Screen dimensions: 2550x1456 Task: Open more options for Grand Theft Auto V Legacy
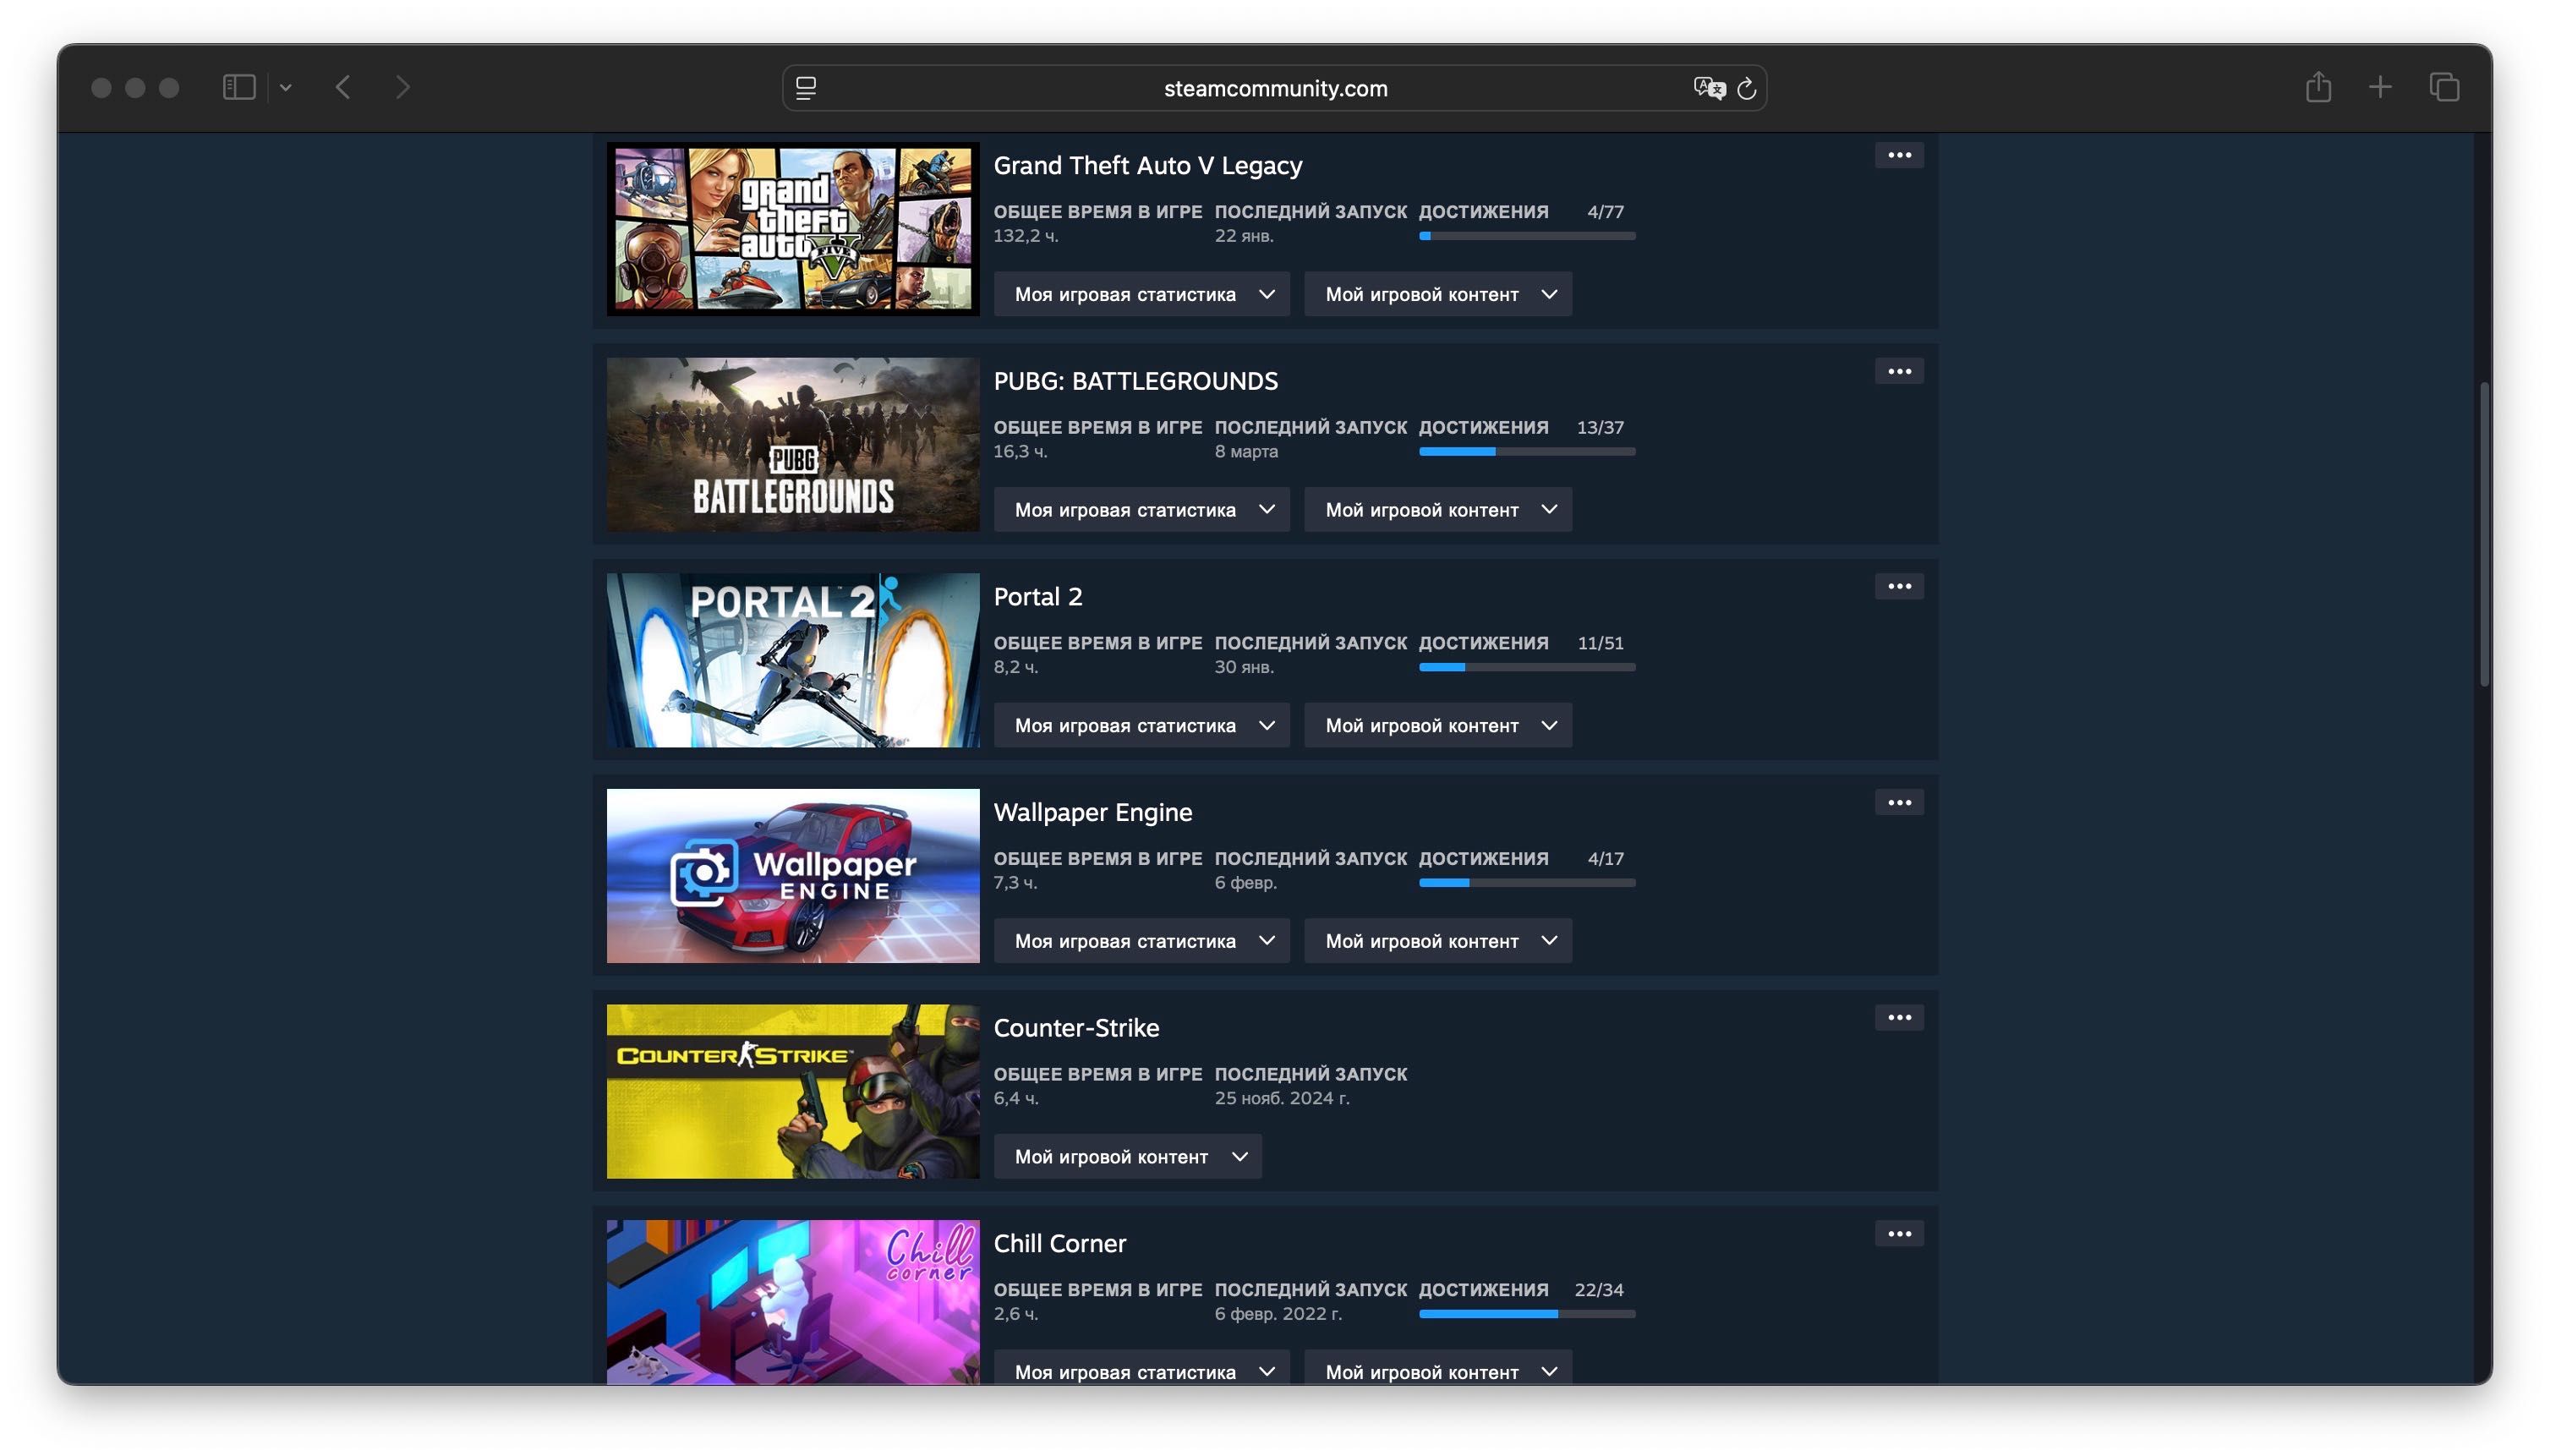click(x=1899, y=155)
